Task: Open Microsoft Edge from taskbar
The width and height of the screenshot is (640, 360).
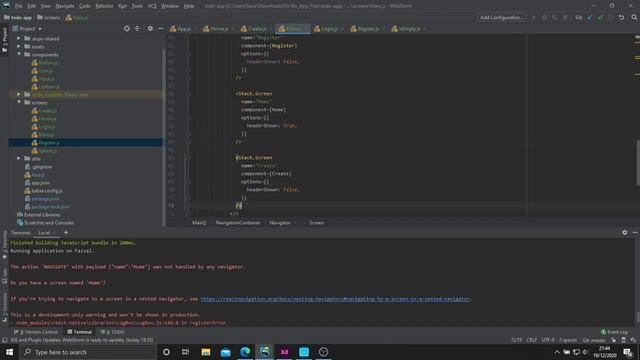Action: [245, 352]
